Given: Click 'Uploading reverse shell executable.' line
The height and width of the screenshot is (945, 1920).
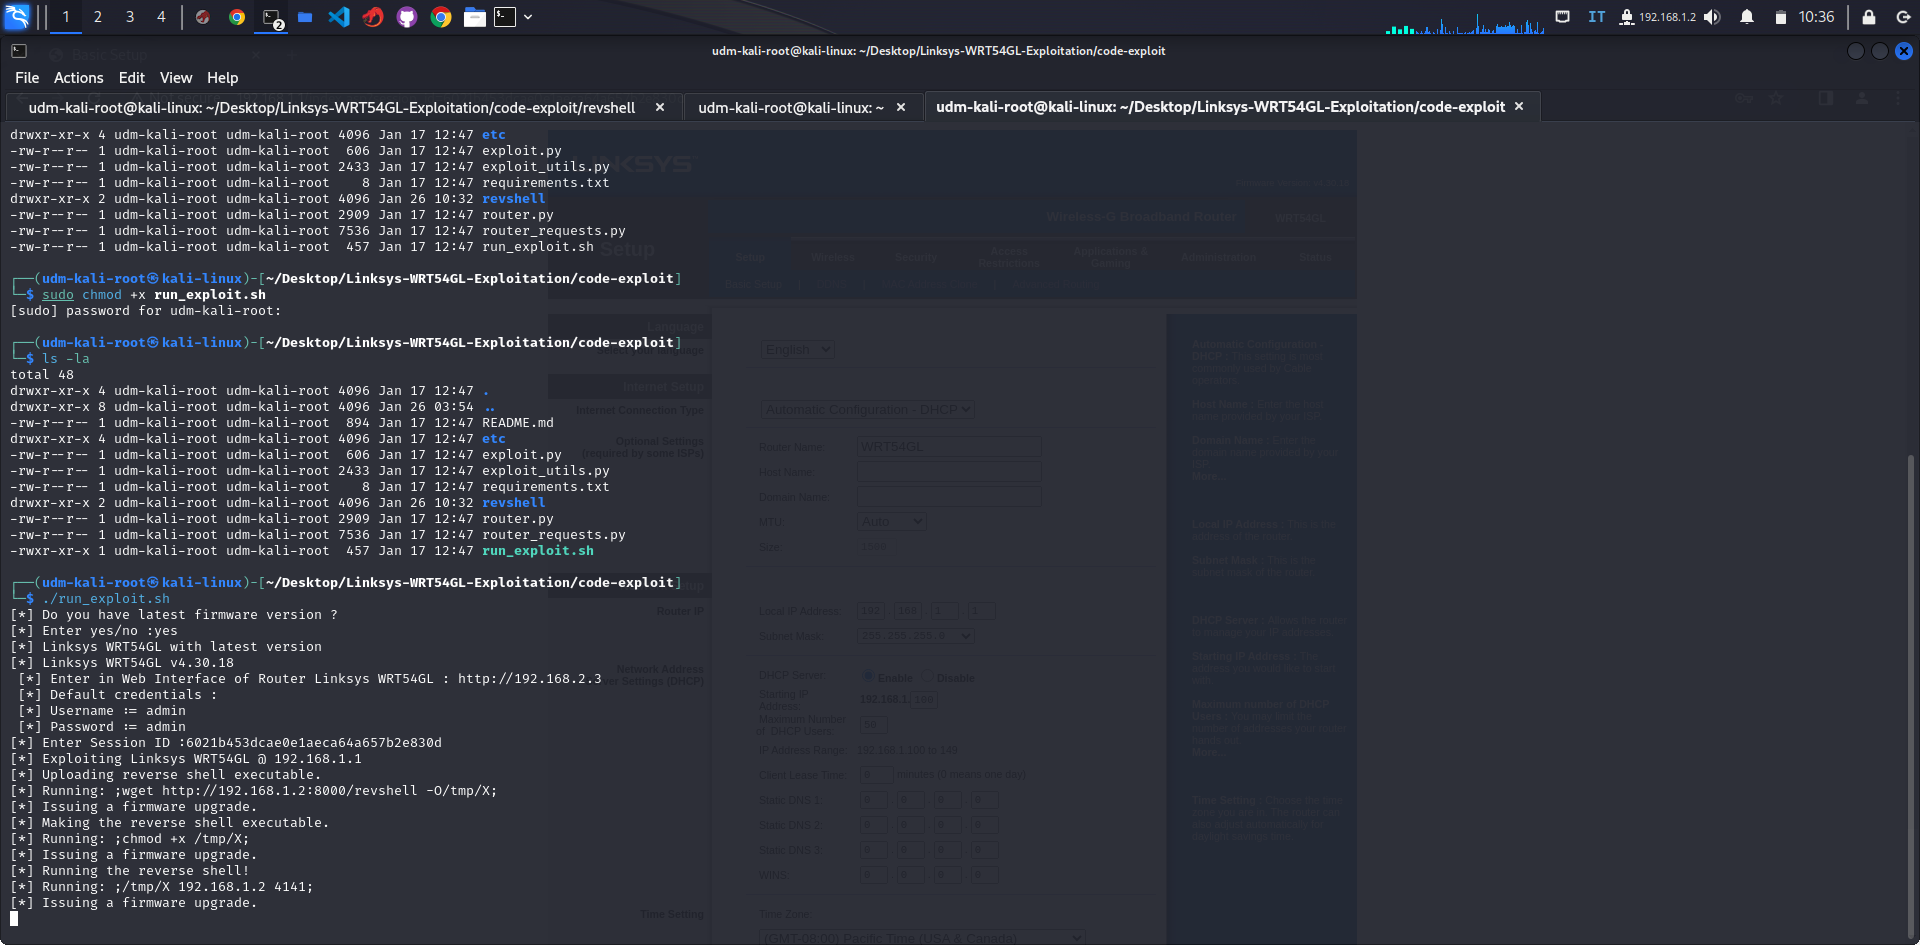Looking at the screenshot, I should (166, 775).
